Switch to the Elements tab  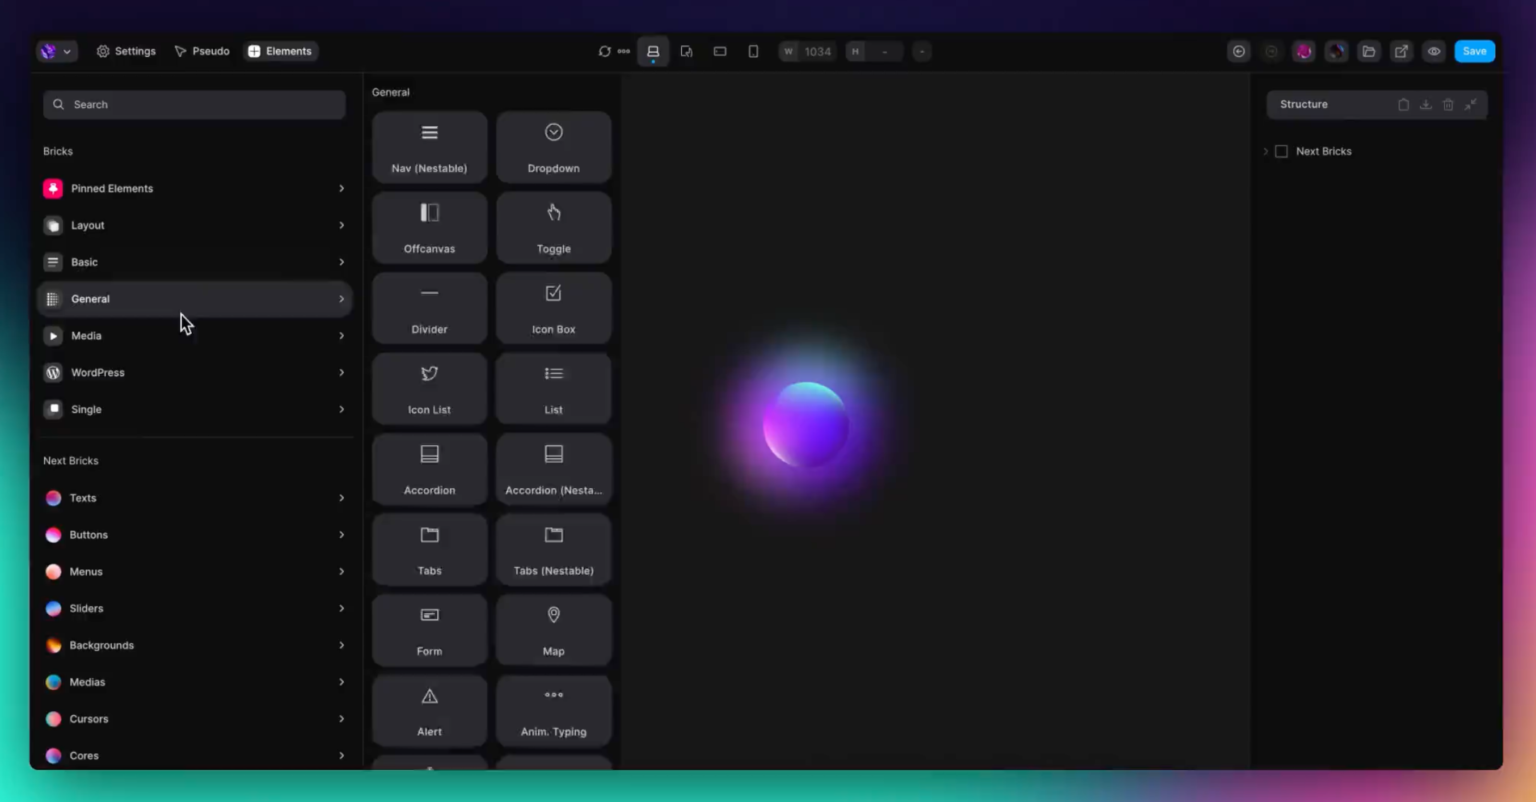[x=280, y=51]
